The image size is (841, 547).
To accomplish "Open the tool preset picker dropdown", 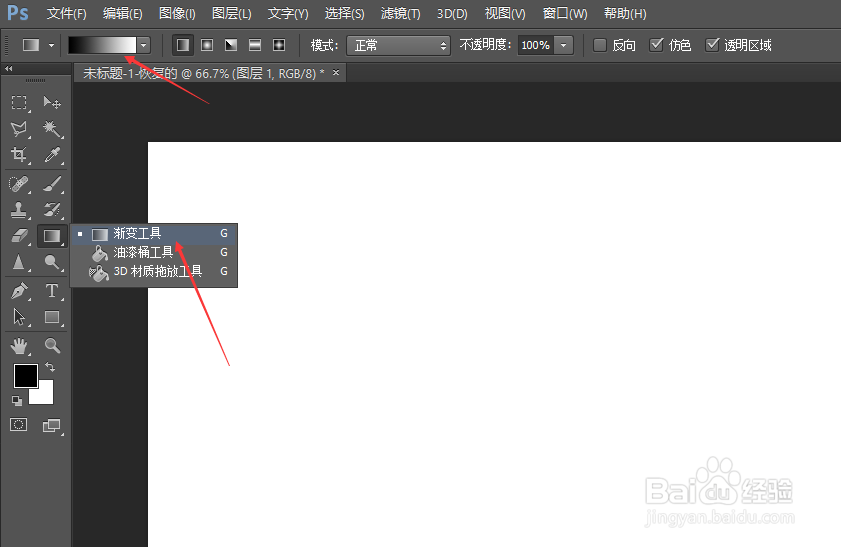I will 51,46.
